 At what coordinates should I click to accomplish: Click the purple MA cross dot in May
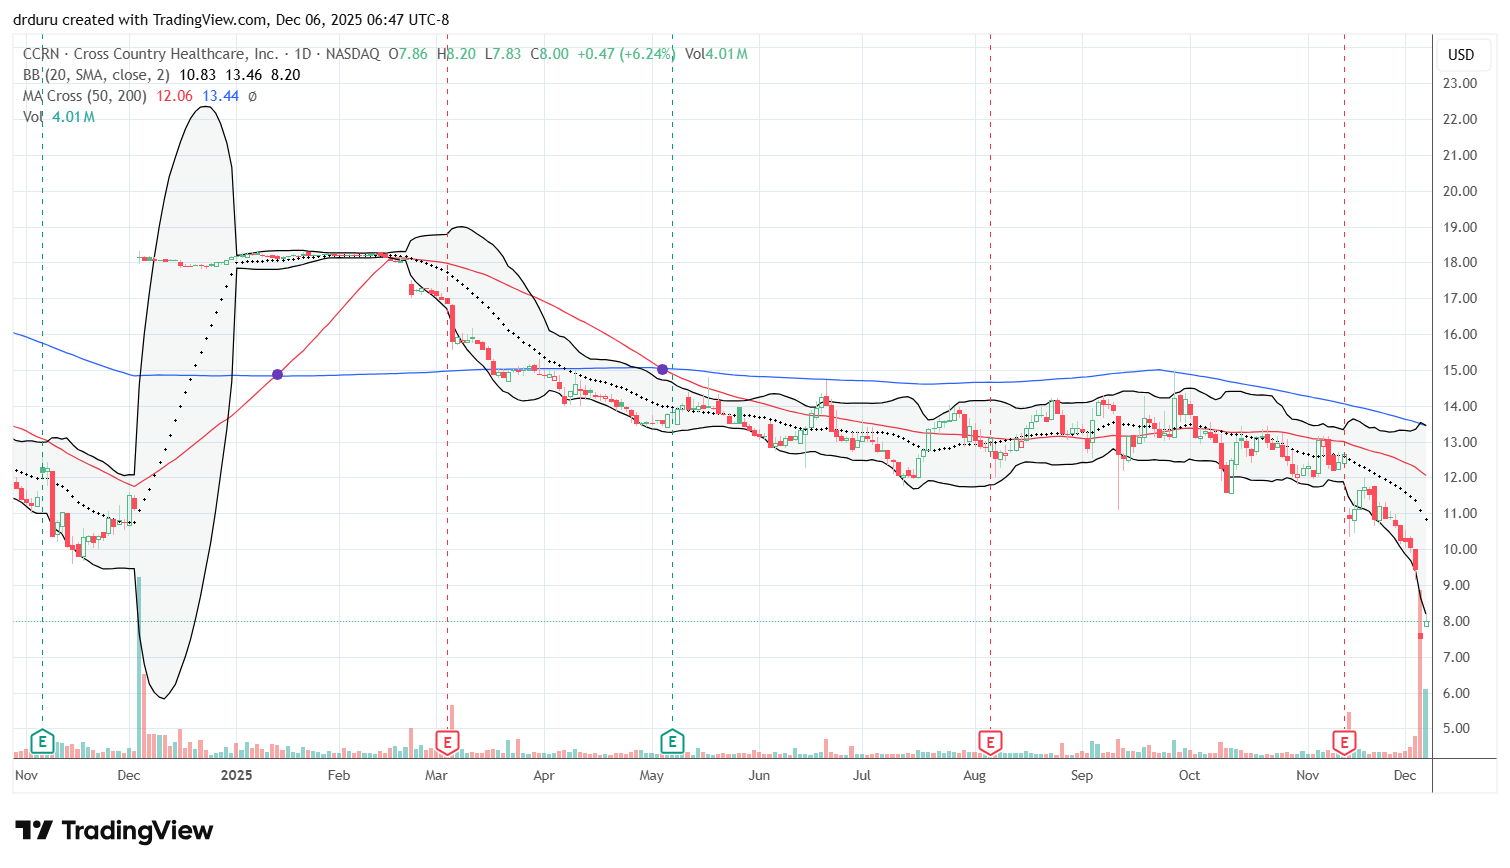coord(663,370)
